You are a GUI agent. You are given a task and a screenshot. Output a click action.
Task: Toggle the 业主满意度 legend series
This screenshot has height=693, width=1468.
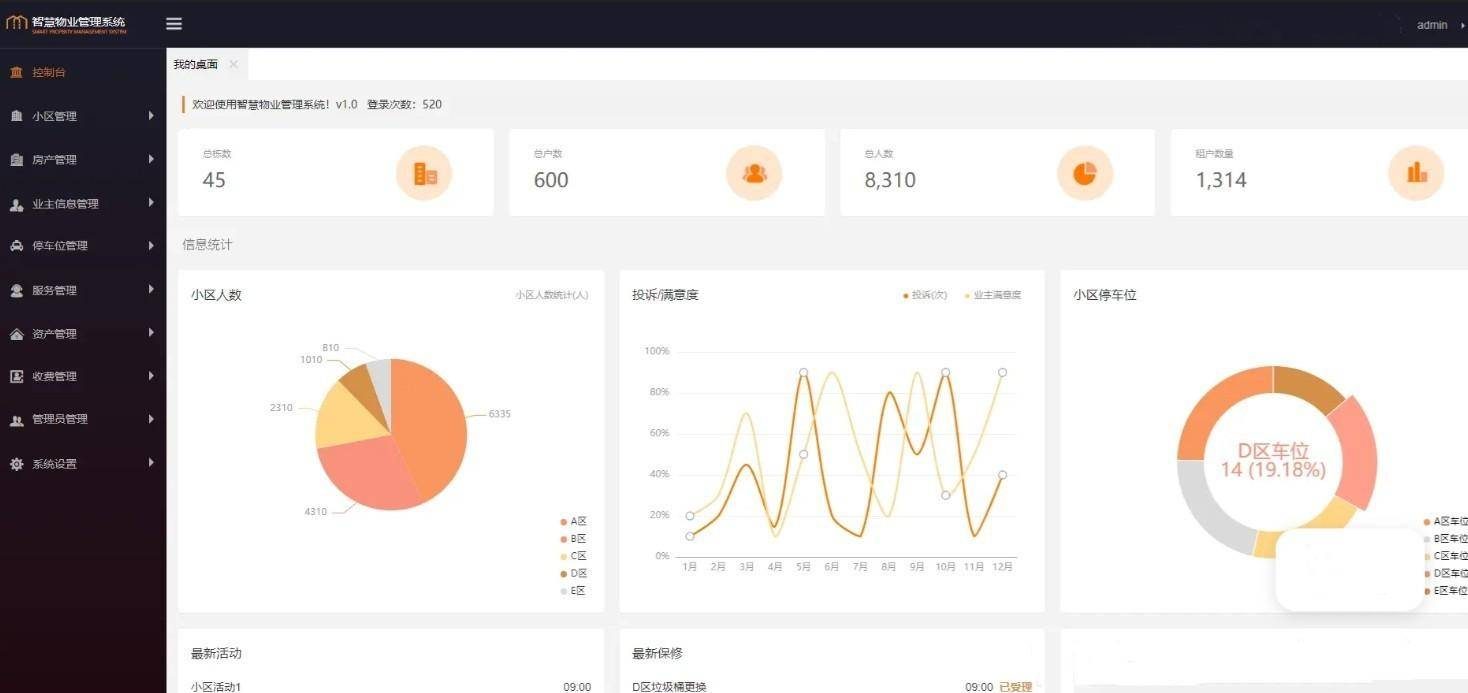[993, 295]
